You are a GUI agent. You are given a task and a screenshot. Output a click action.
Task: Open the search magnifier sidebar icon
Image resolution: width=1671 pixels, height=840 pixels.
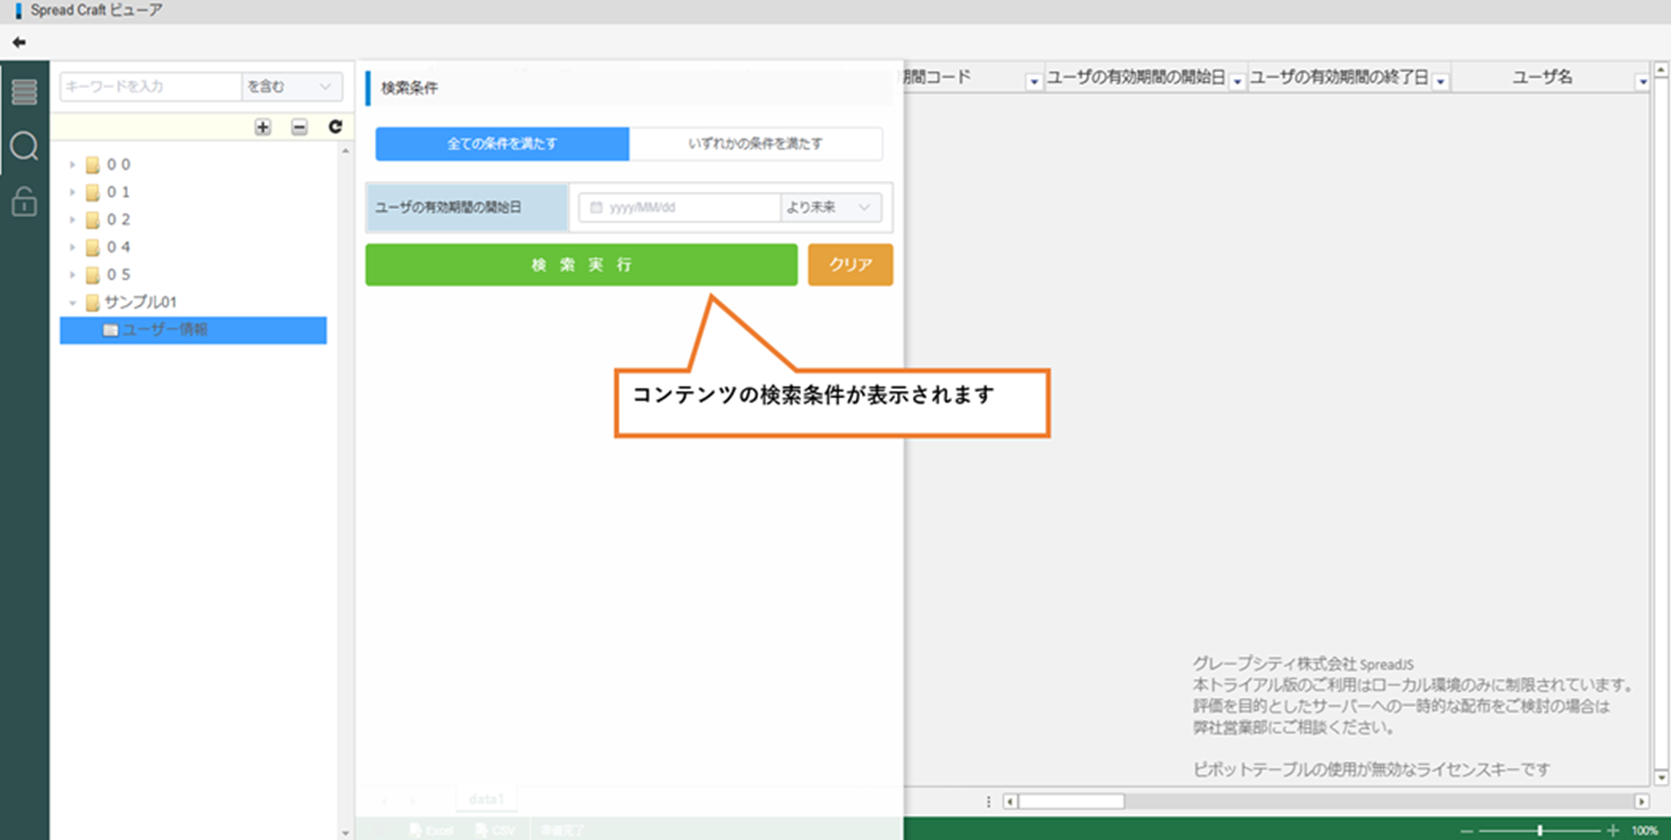pyautogui.click(x=24, y=147)
